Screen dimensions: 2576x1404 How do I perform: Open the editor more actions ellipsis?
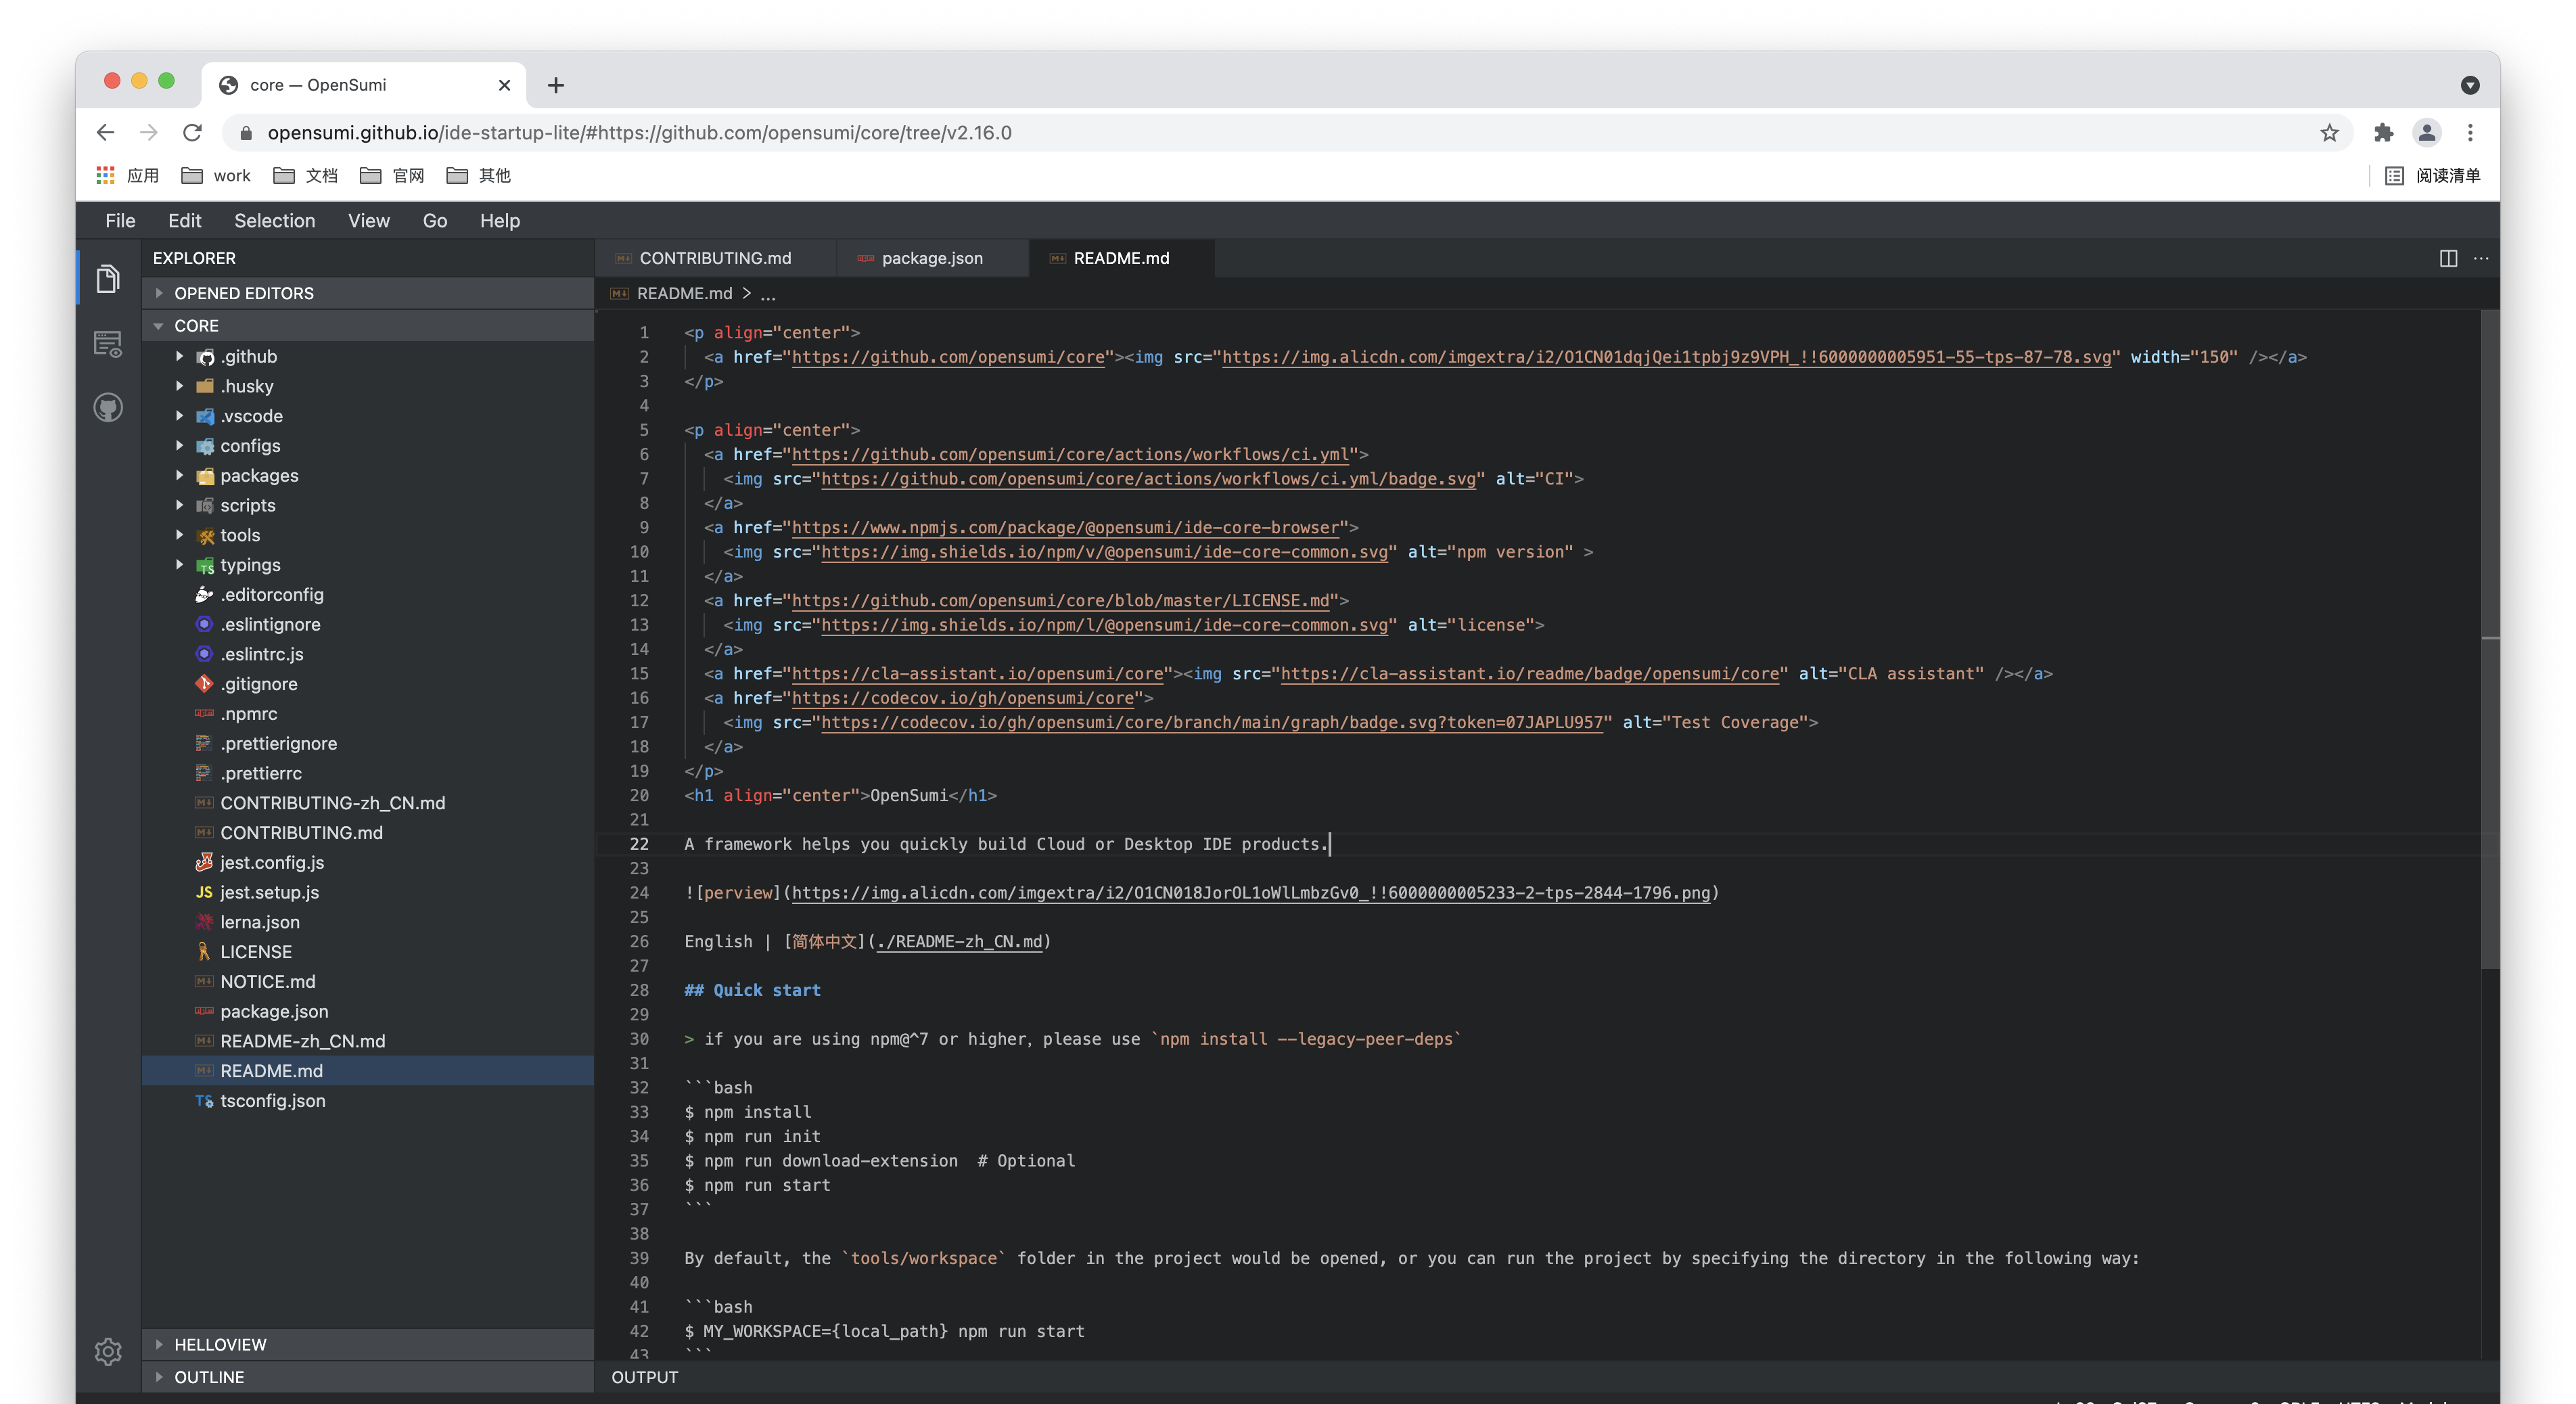click(x=2481, y=258)
